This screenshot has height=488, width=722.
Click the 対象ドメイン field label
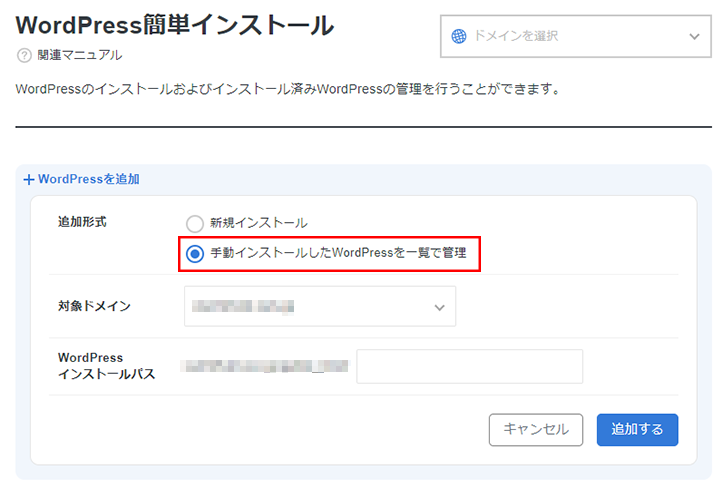tap(94, 306)
